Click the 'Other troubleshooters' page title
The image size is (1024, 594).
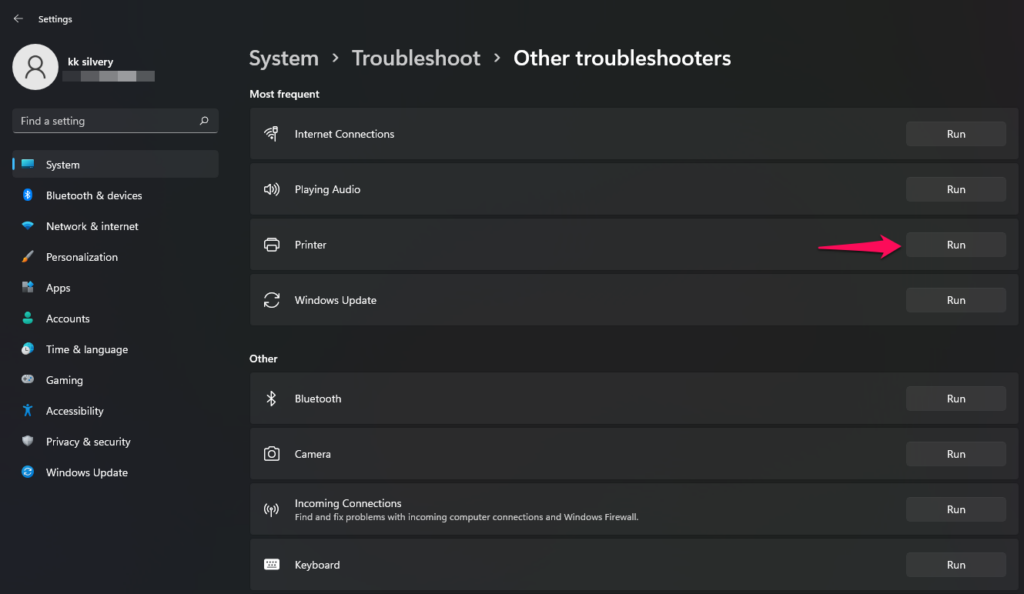(x=622, y=58)
